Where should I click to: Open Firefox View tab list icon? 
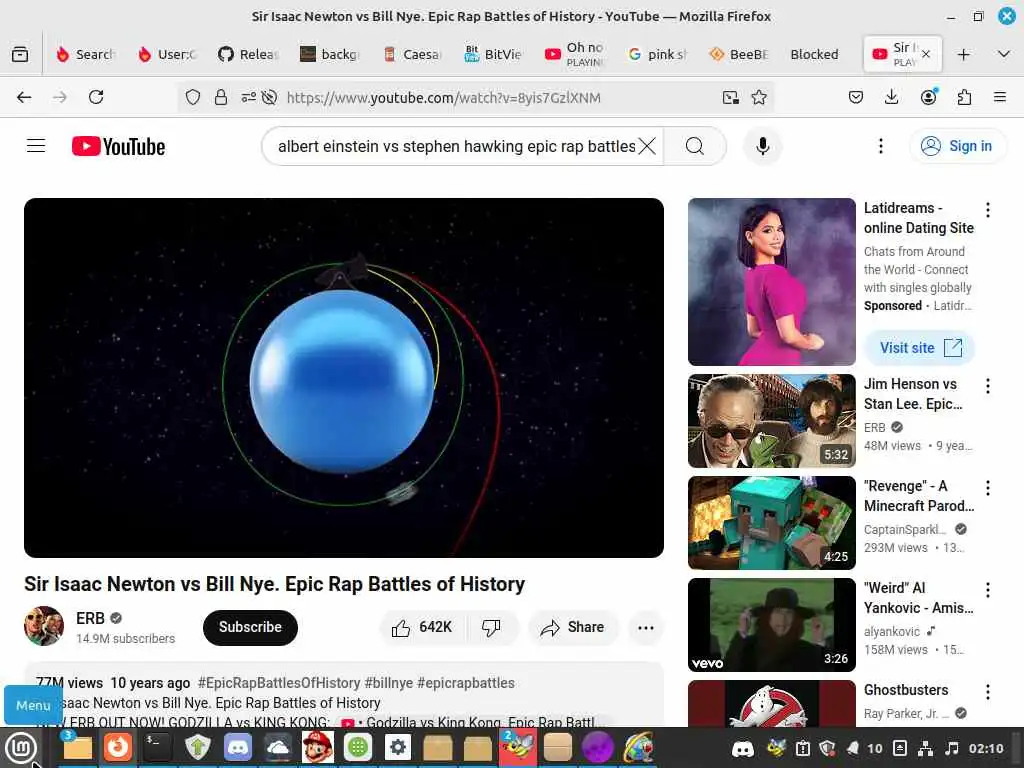point(20,54)
